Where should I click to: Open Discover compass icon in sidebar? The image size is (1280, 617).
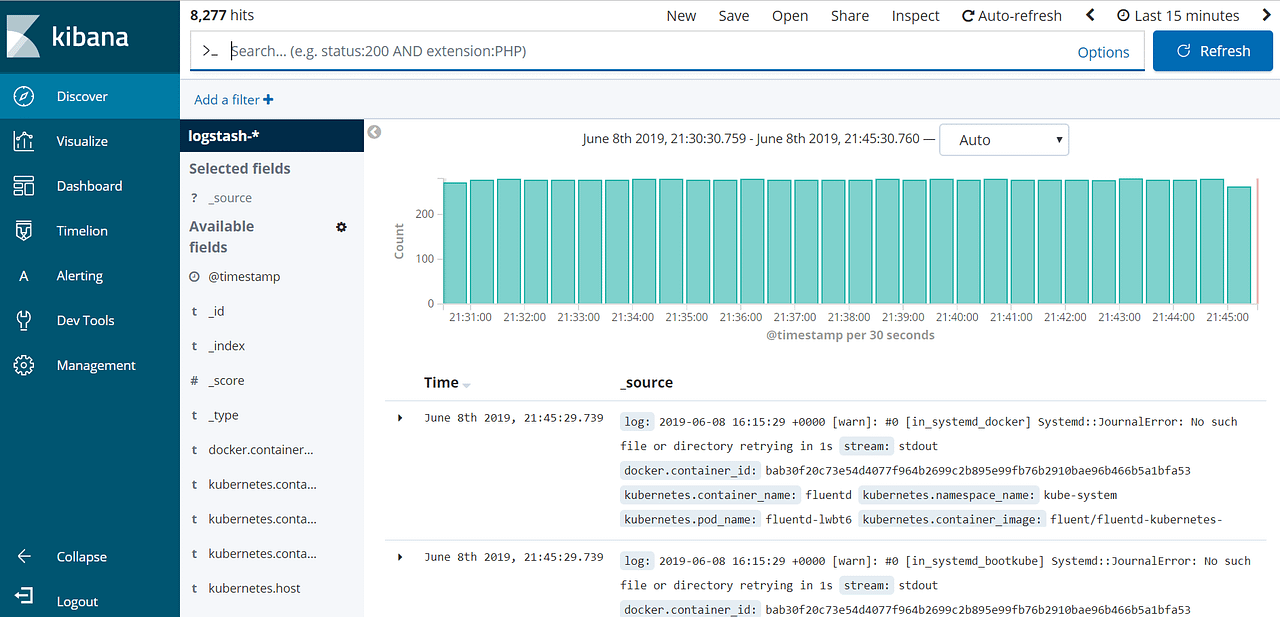[24, 97]
